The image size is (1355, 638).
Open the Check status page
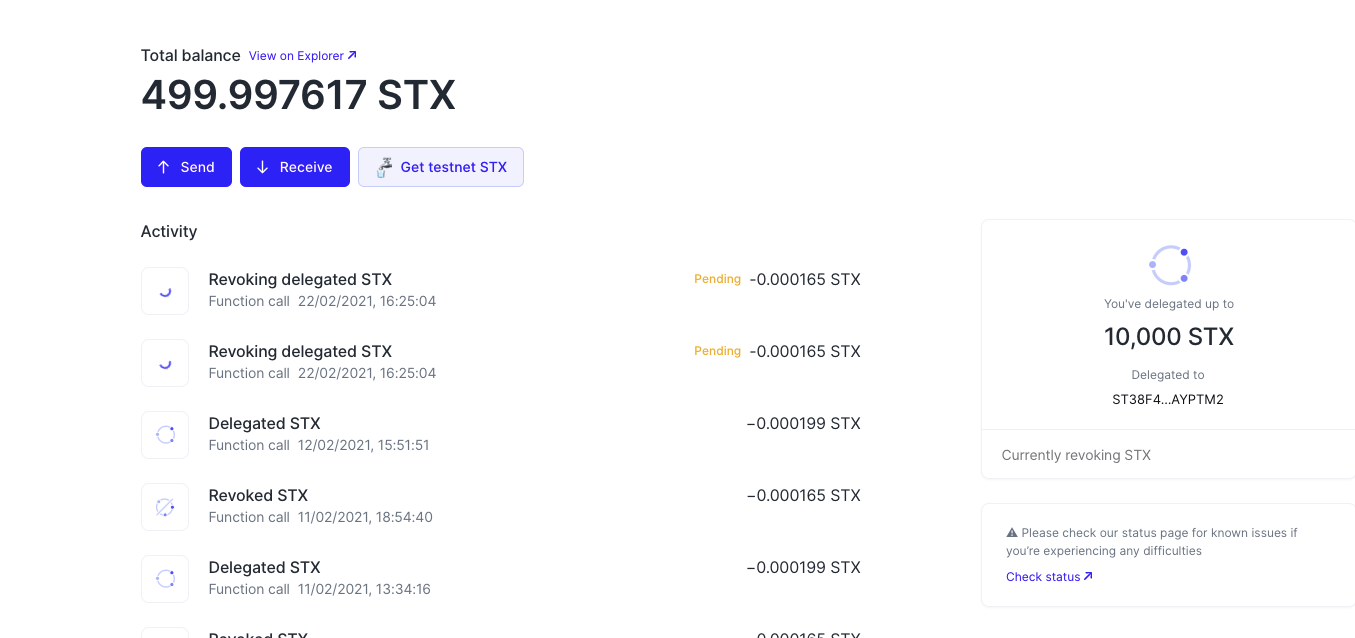coord(1043,576)
